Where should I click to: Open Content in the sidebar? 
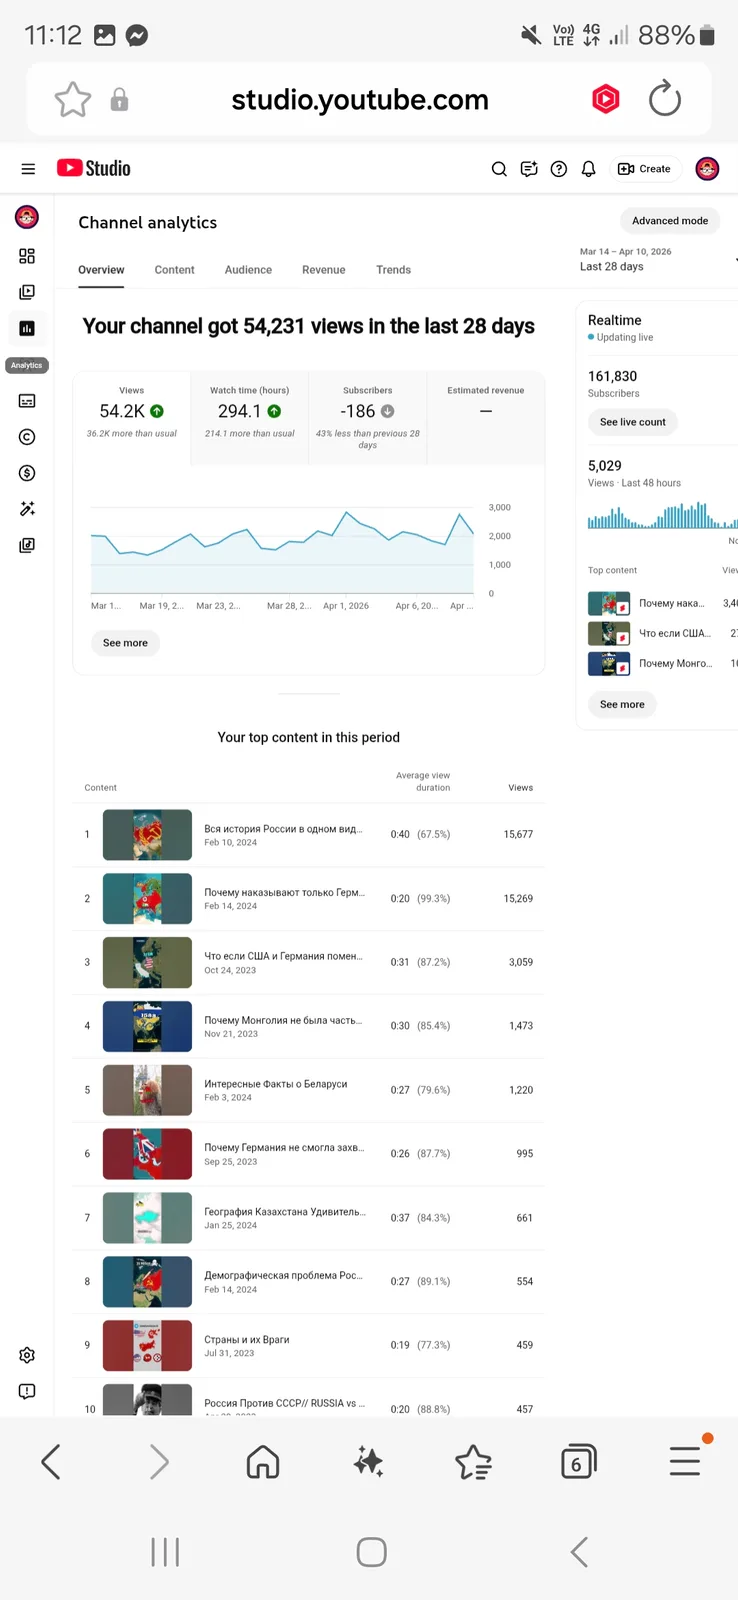27,292
